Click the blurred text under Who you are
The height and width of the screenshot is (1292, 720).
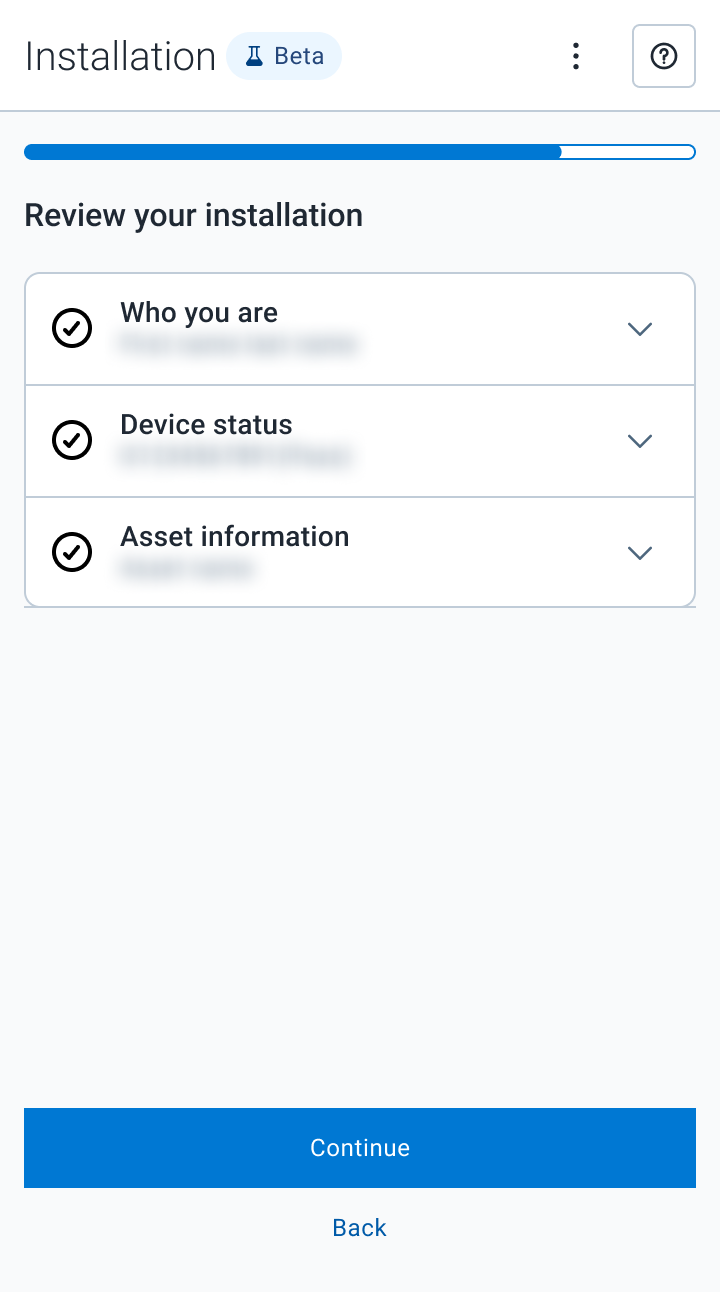[238, 345]
